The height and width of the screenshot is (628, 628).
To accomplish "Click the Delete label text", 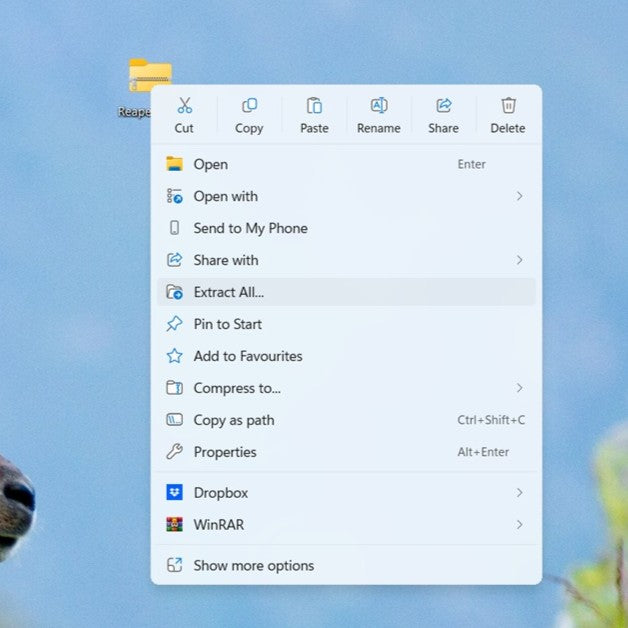I will pos(508,128).
